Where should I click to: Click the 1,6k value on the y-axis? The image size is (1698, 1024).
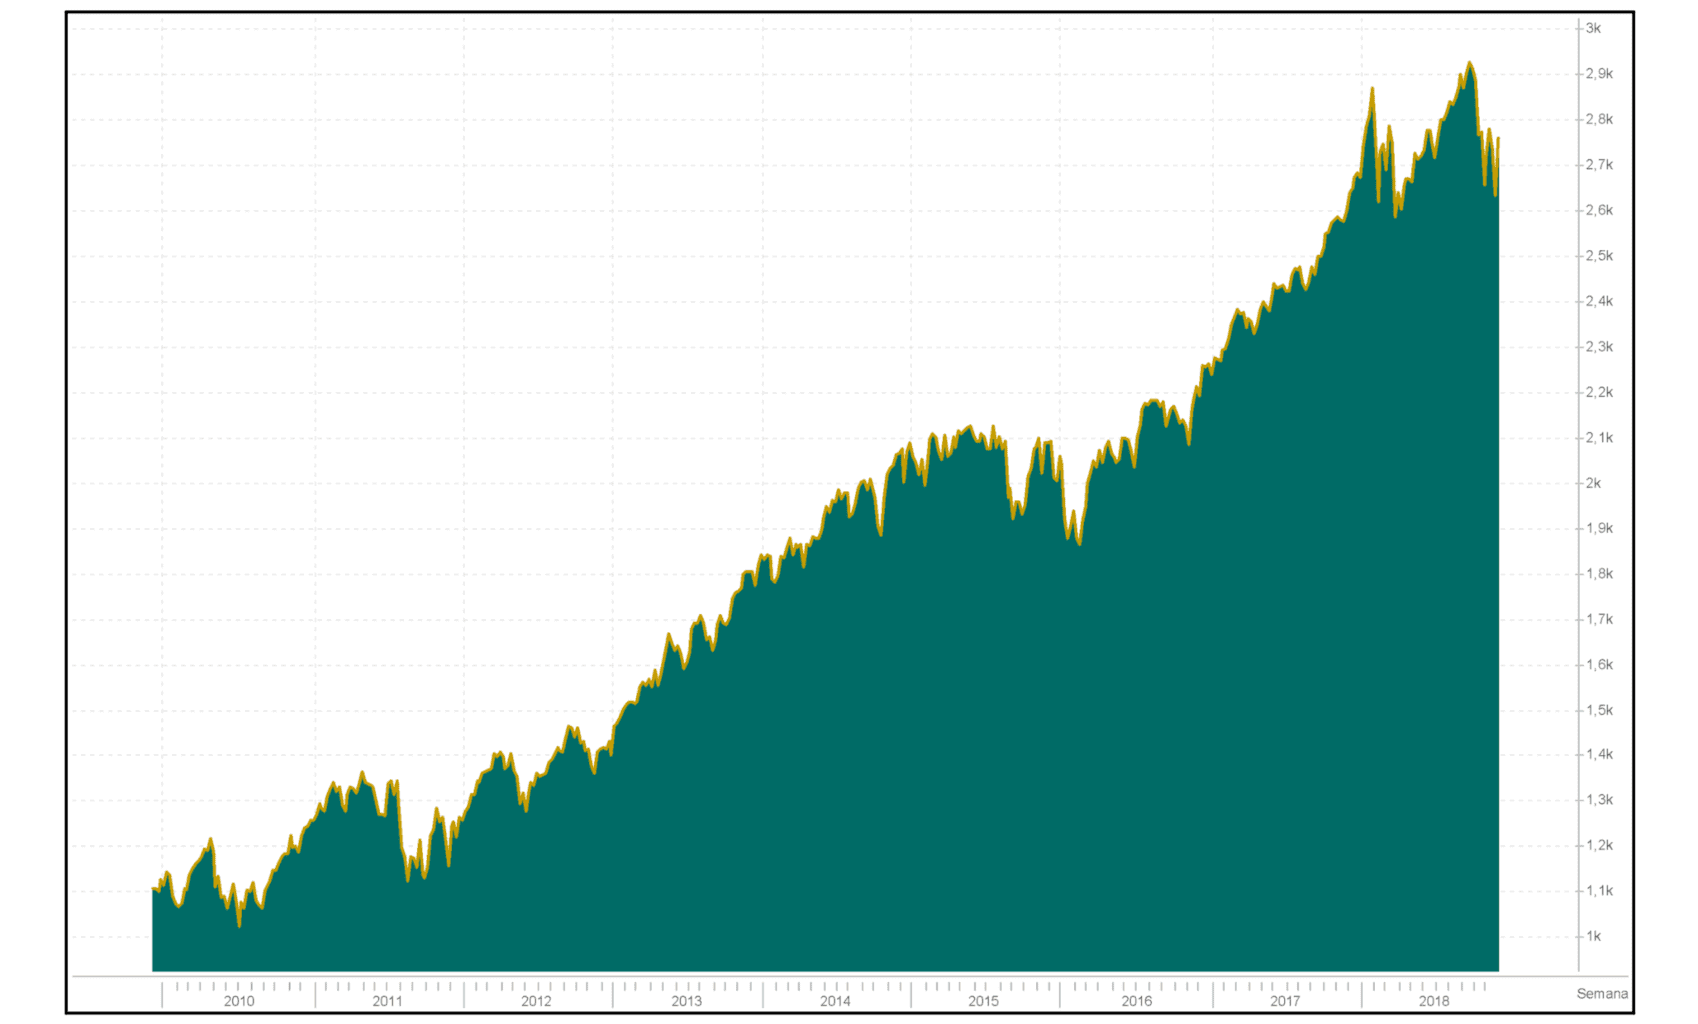point(1600,665)
